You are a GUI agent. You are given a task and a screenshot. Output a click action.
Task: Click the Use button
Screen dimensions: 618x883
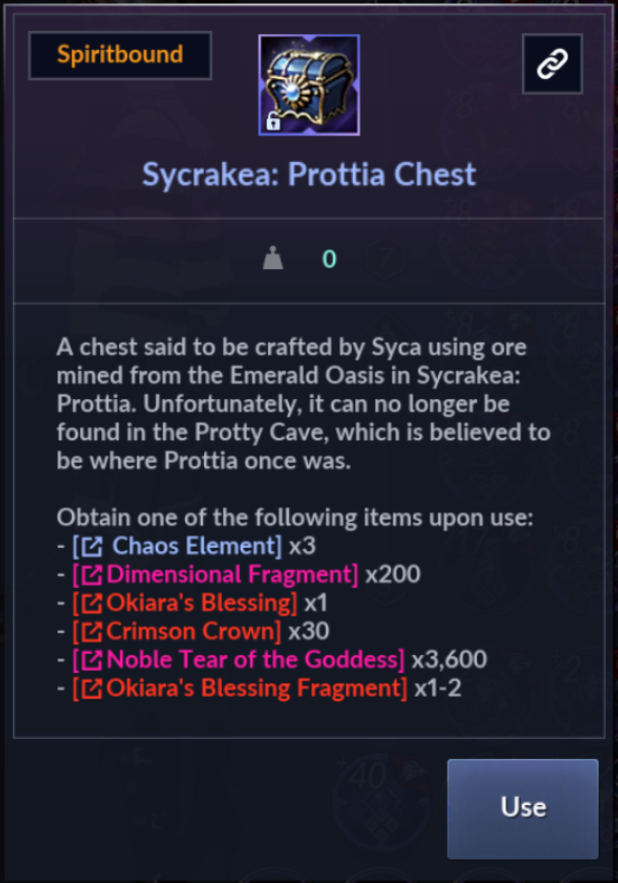coord(522,808)
